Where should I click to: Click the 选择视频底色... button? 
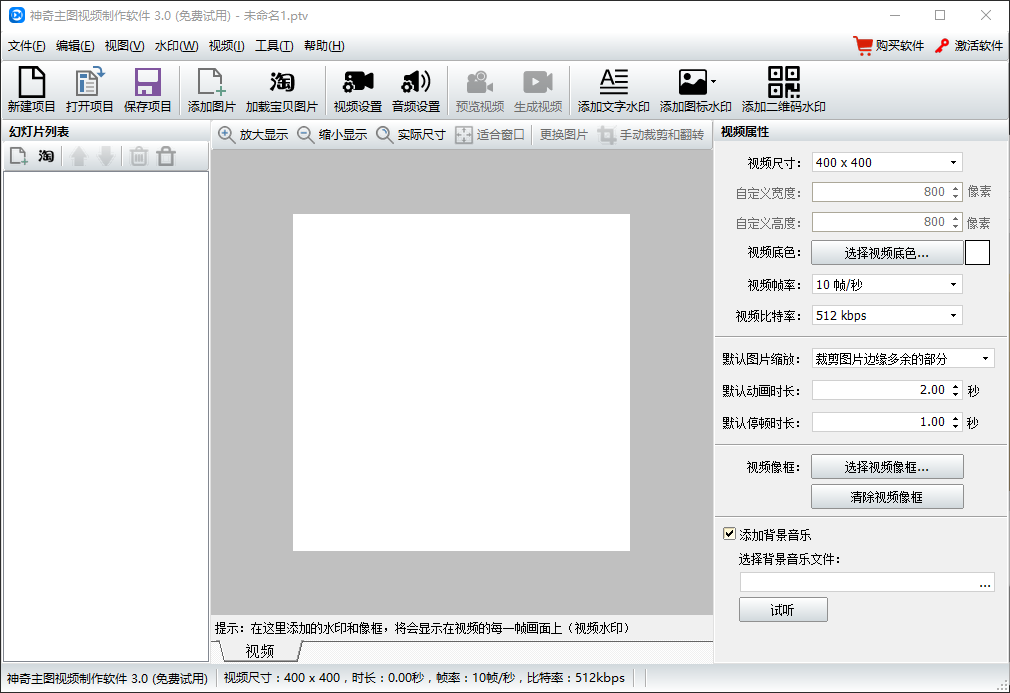pyautogui.click(x=887, y=253)
